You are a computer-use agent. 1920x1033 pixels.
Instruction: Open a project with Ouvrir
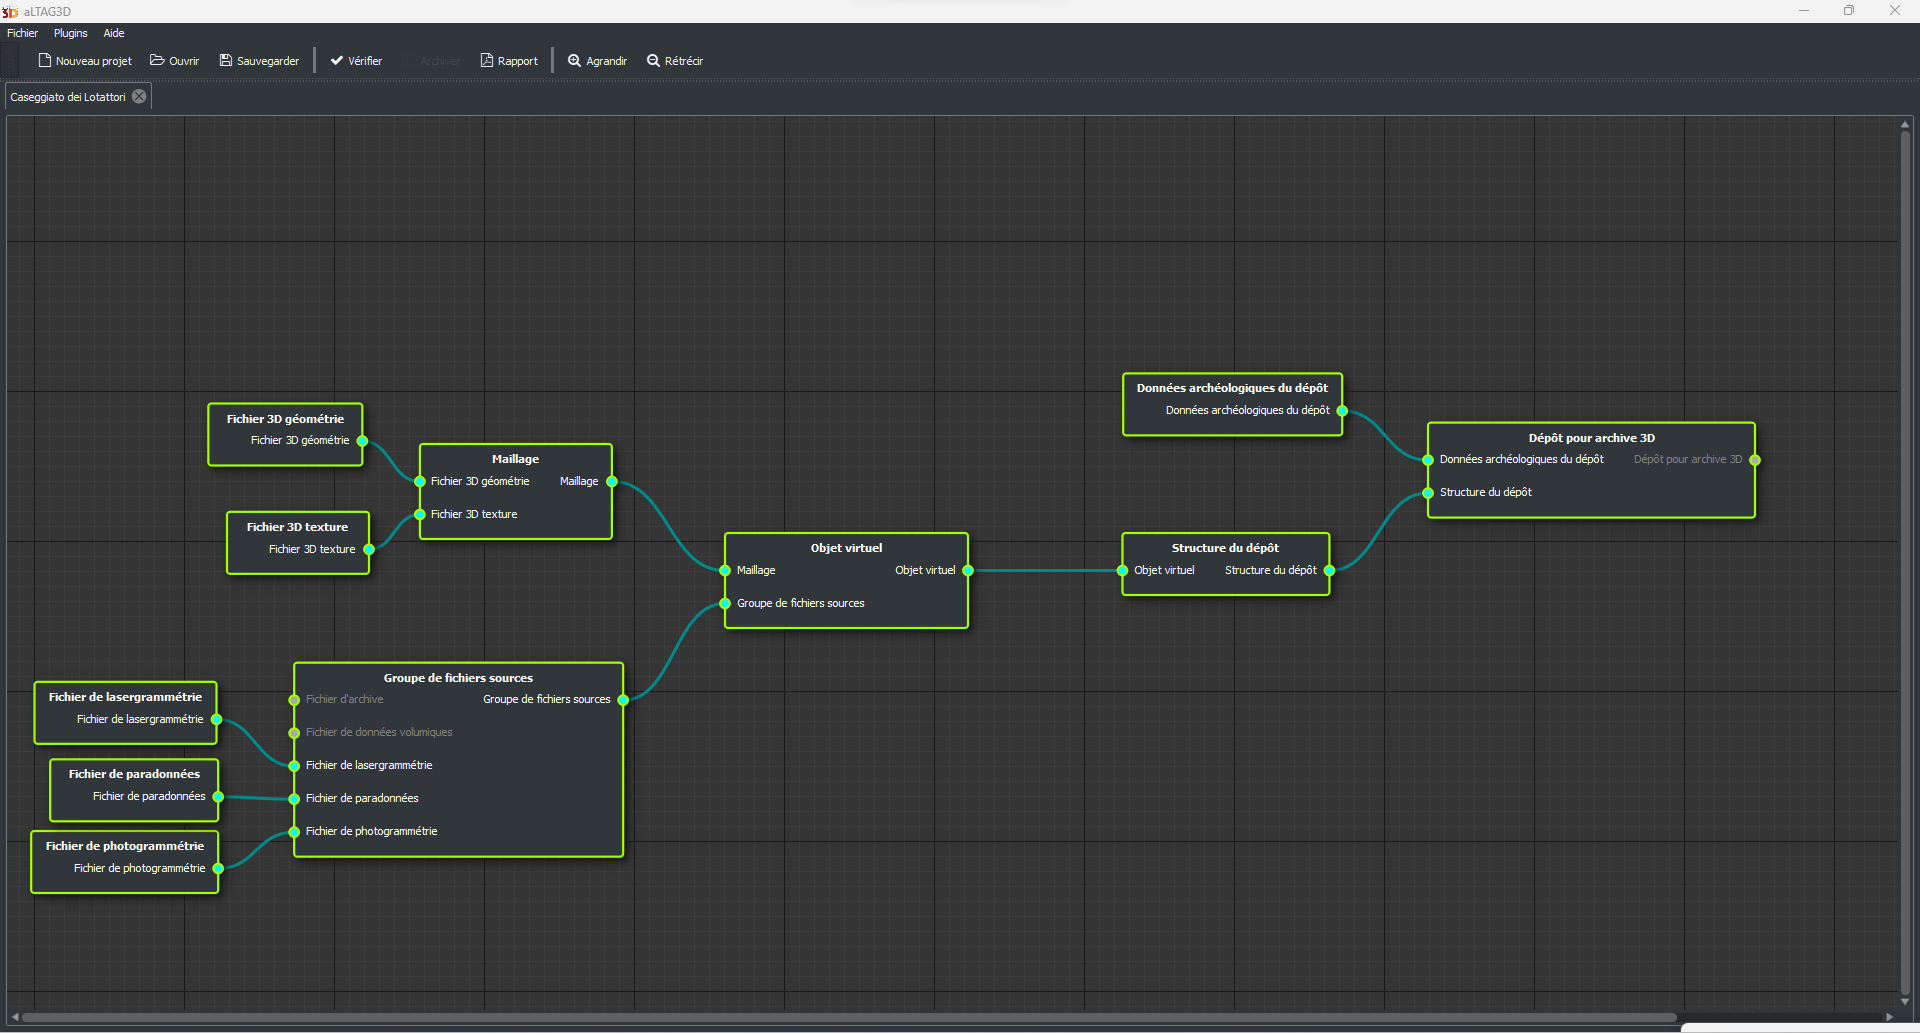point(158,61)
